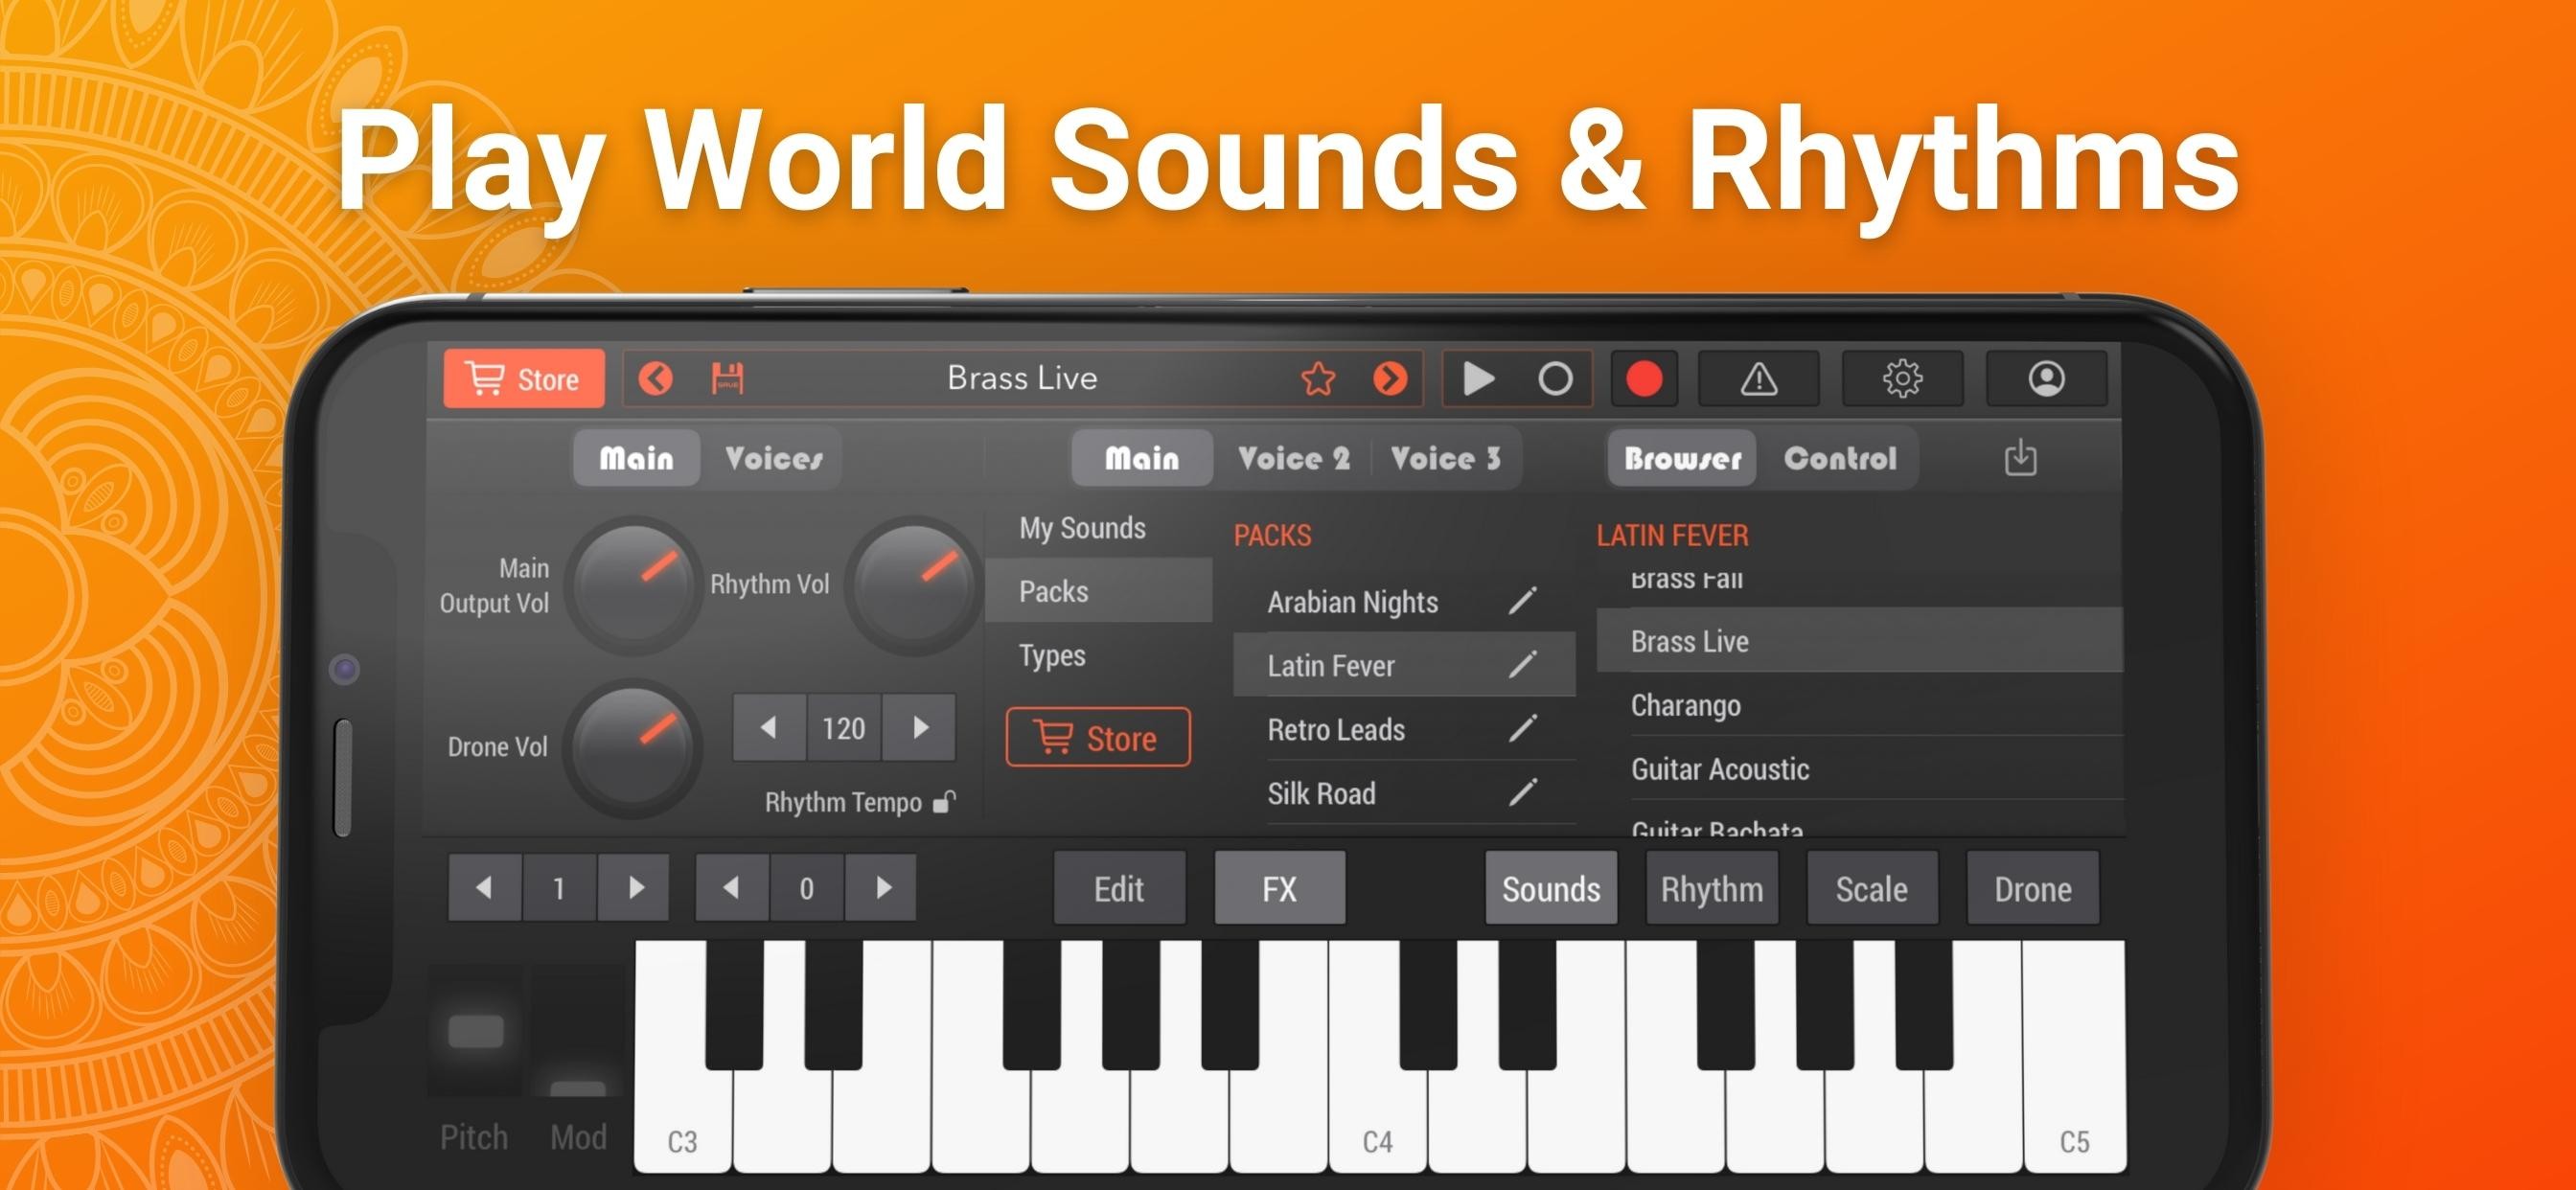Viewport: 2576px width, 1190px height.
Task: Toggle the Drone panel button
Action: pyautogui.click(x=2032, y=889)
